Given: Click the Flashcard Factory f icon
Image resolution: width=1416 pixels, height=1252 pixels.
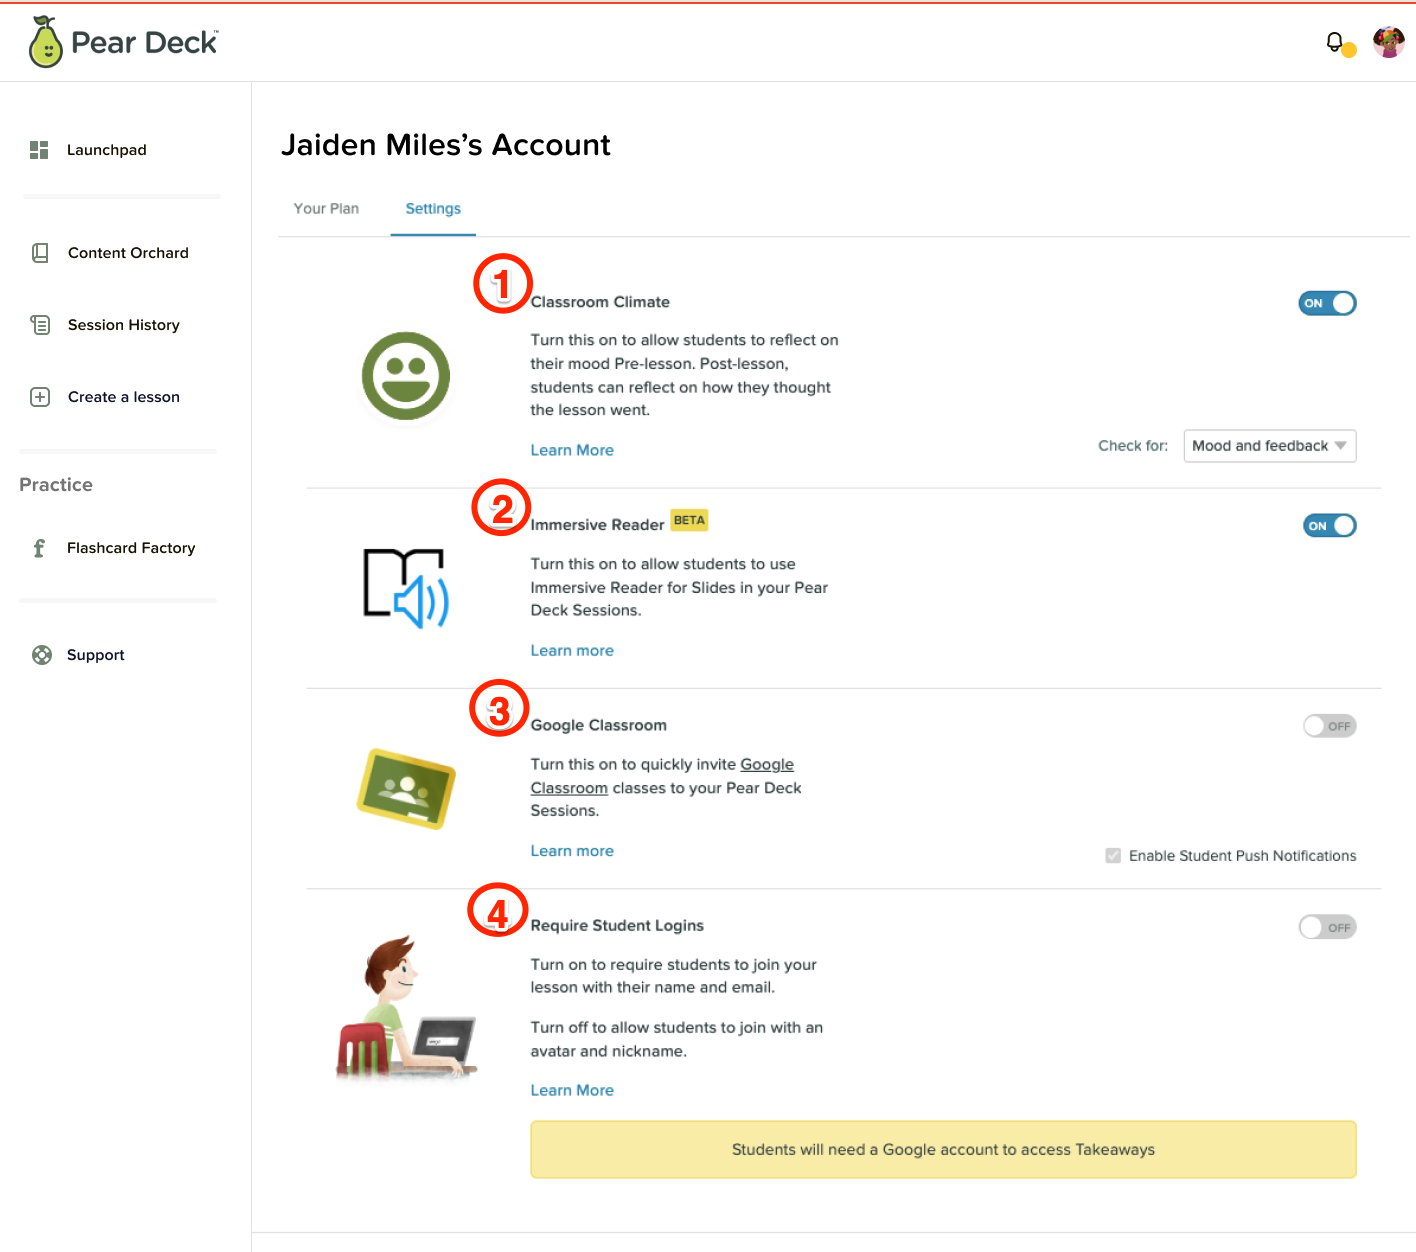Looking at the screenshot, I should click(39, 548).
